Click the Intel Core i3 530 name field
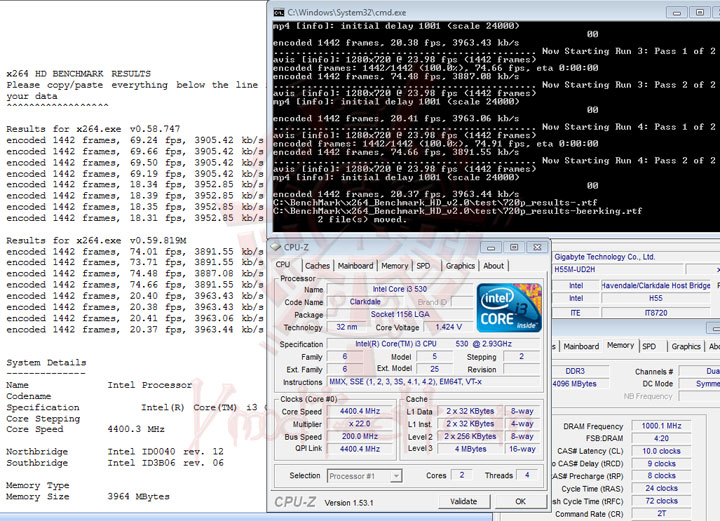The image size is (720, 521). pyautogui.click(x=399, y=289)
